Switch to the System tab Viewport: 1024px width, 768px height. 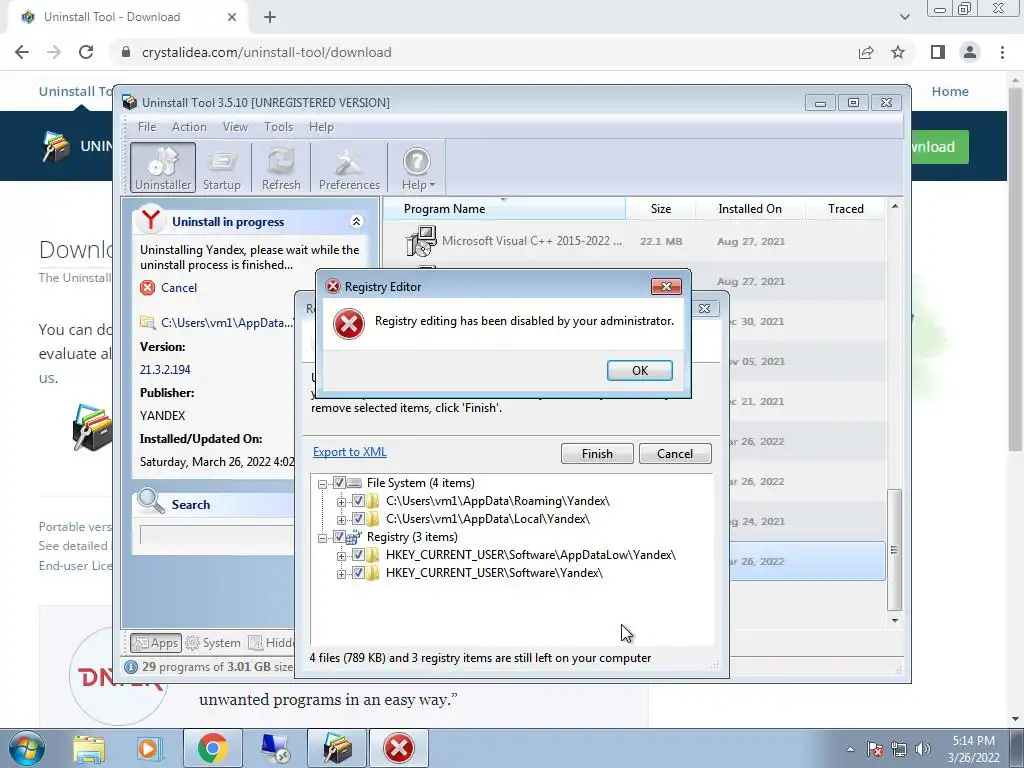pyautogui.click(x=213, y=643)
